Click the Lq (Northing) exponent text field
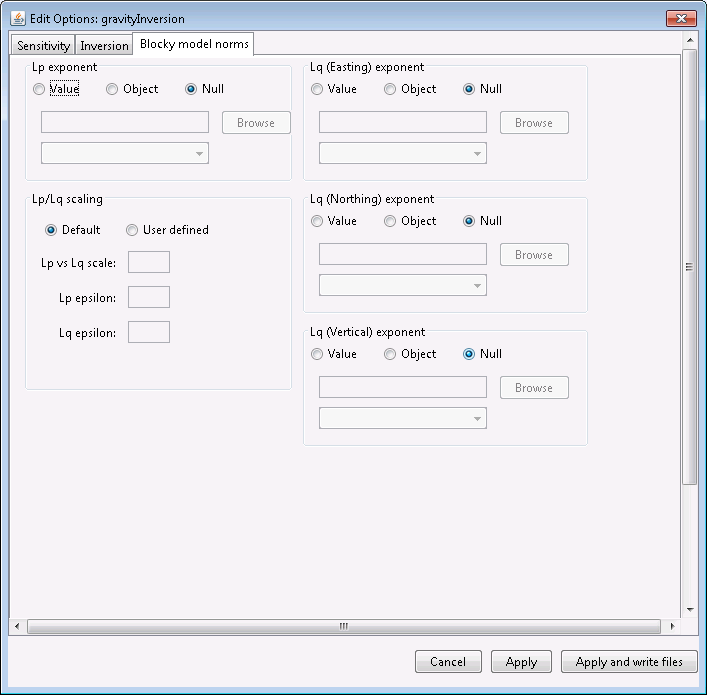This screenshot has height=695, width=707. pyautogui.click(x=403, y=254)
